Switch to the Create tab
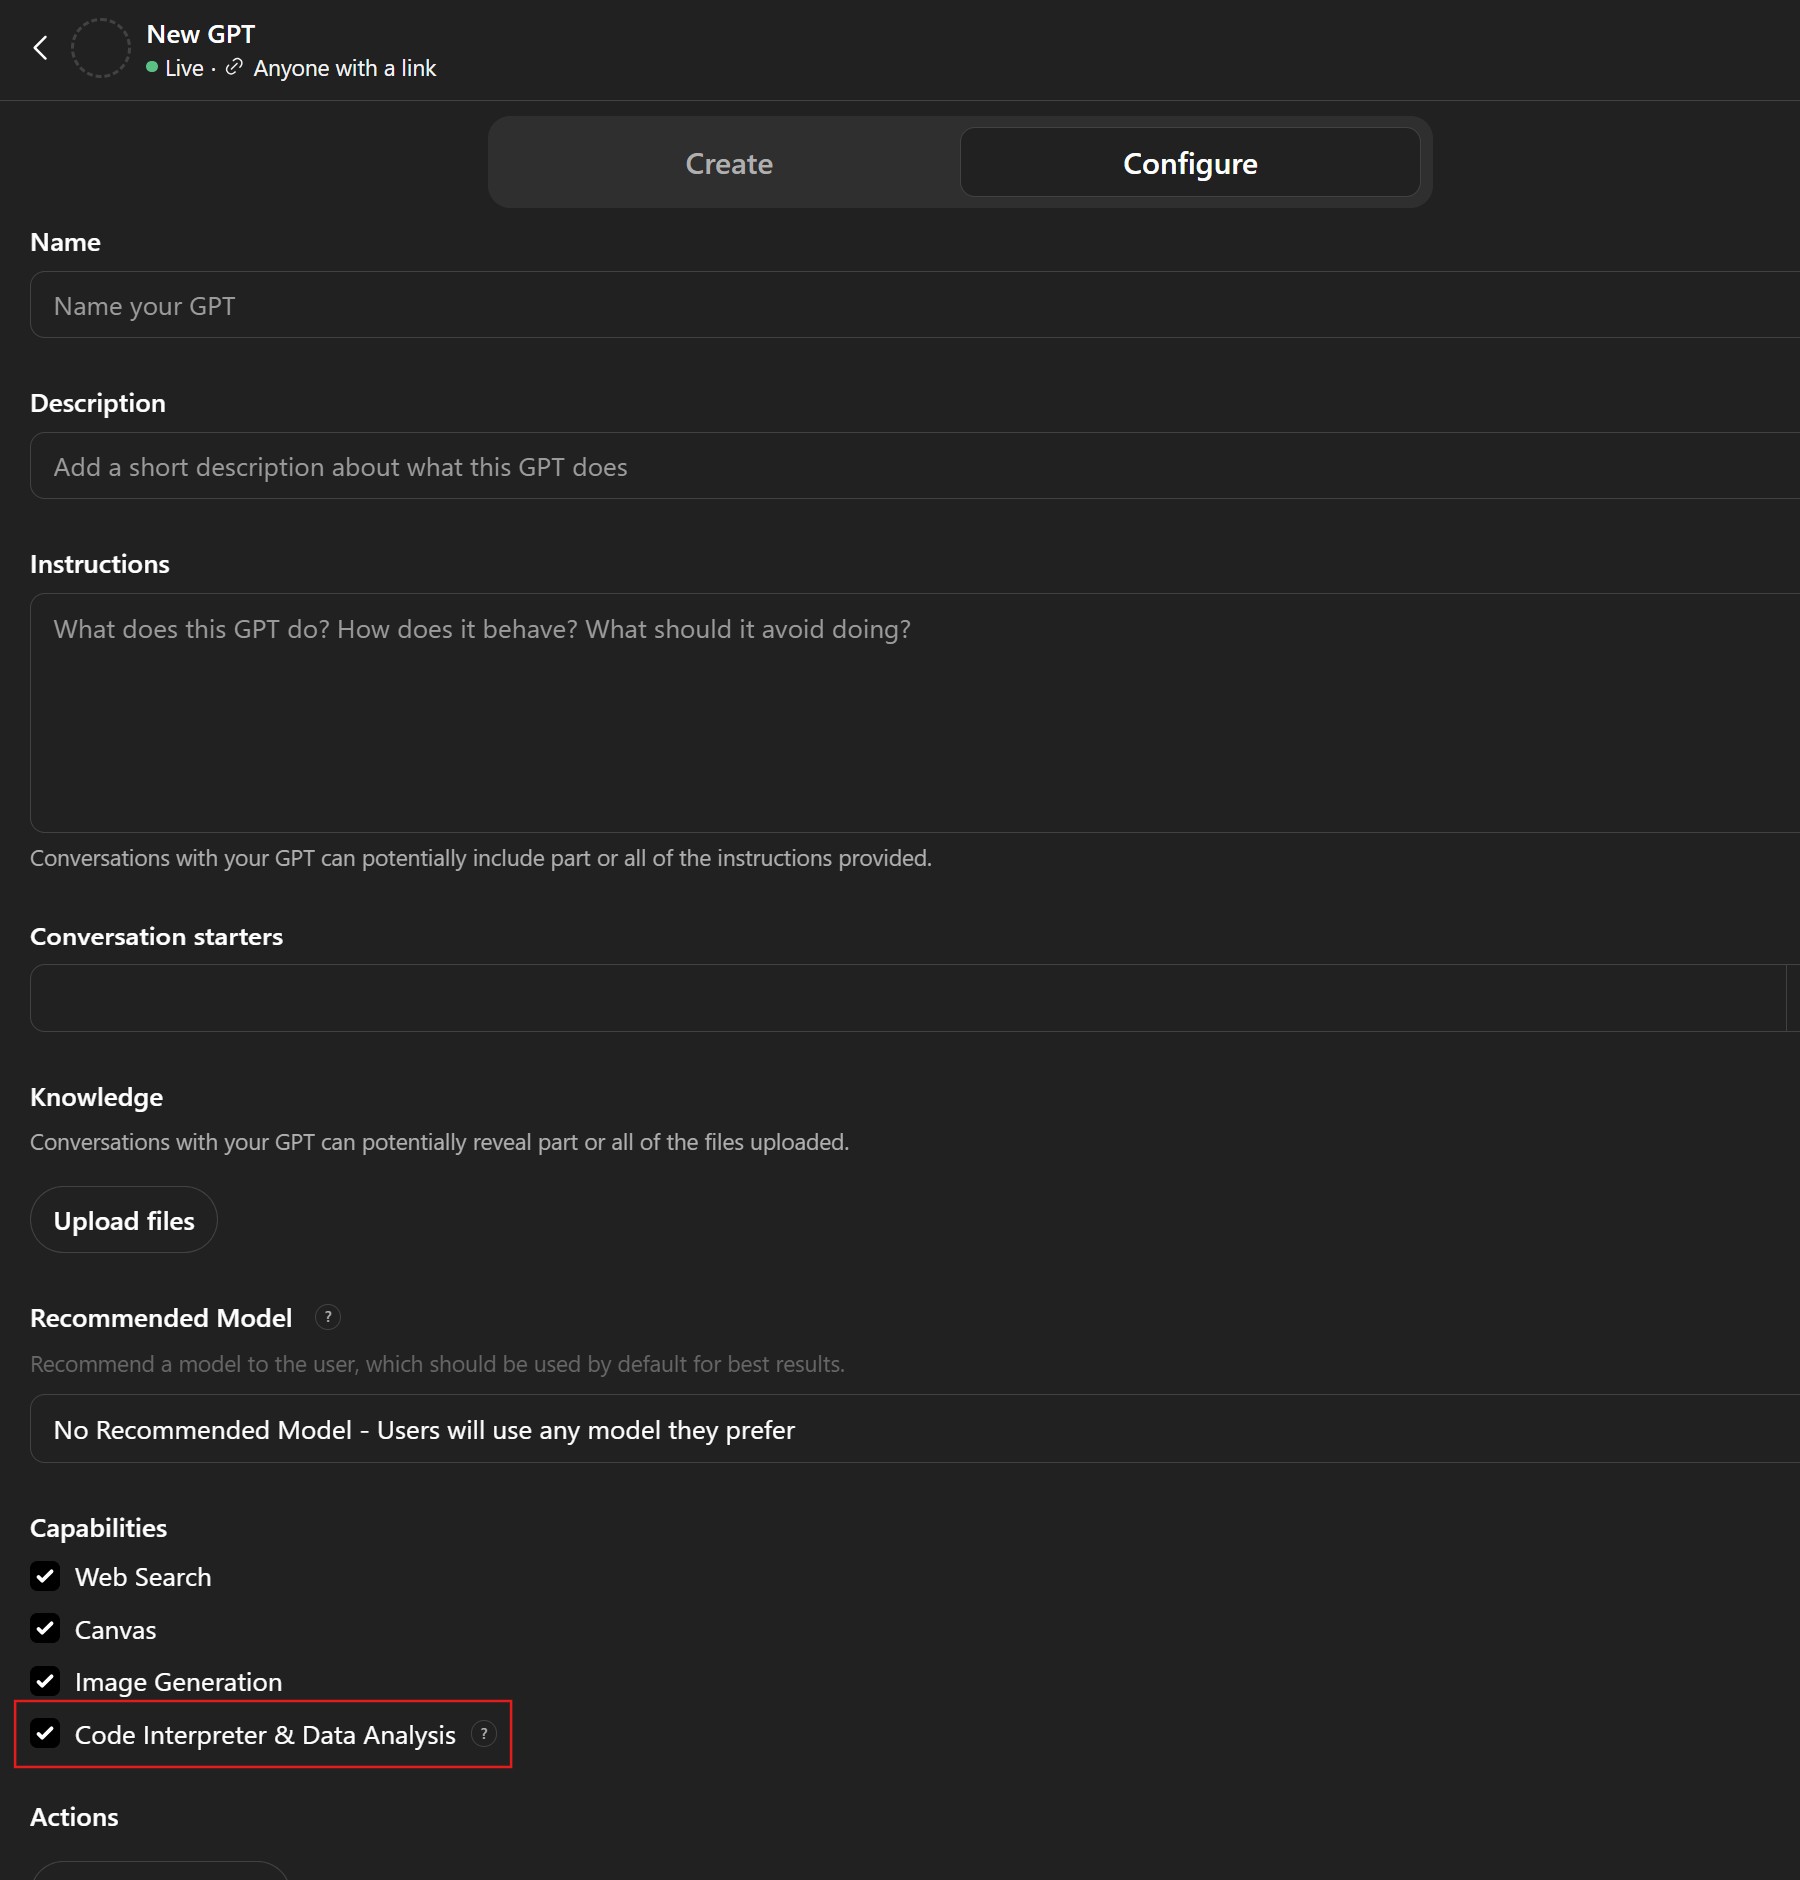 [728, 163]
